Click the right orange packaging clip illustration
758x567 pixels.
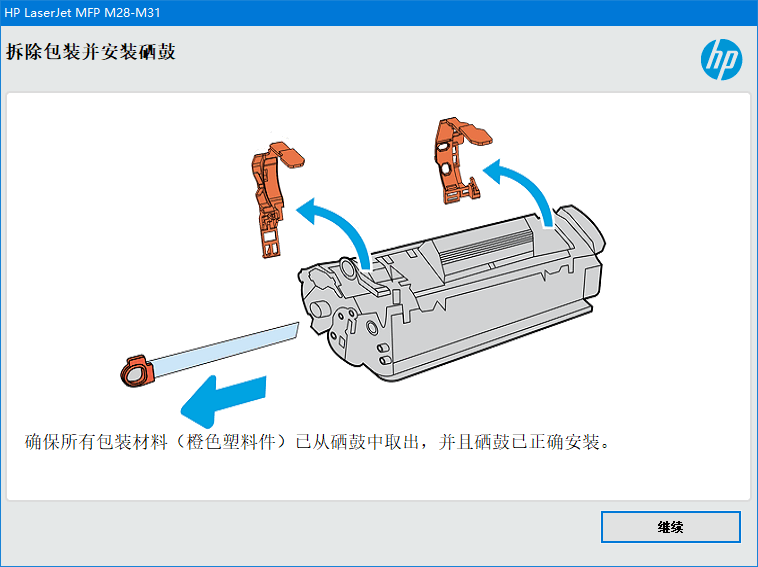click(x=463, y=160)
